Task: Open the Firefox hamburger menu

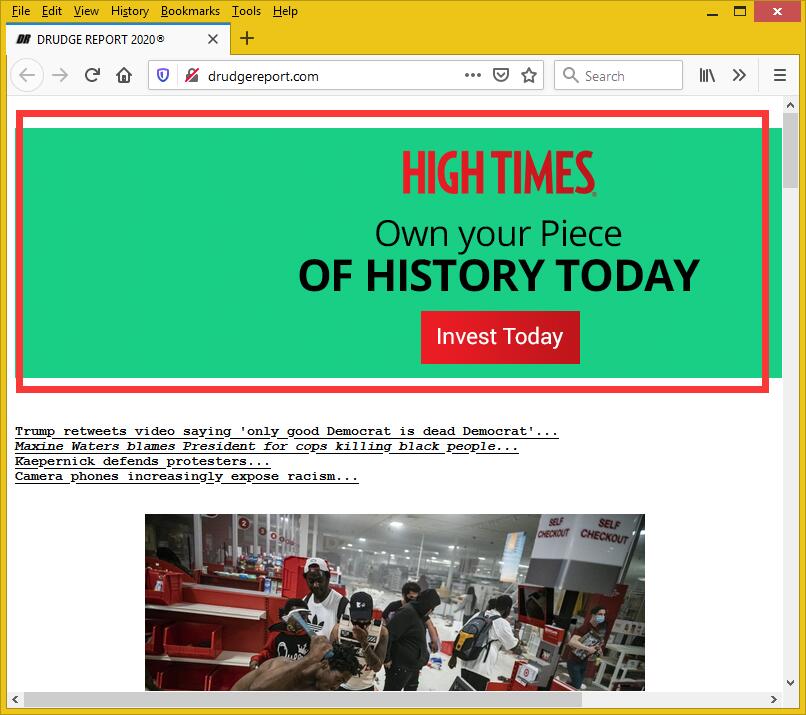Action: [780, 76]
